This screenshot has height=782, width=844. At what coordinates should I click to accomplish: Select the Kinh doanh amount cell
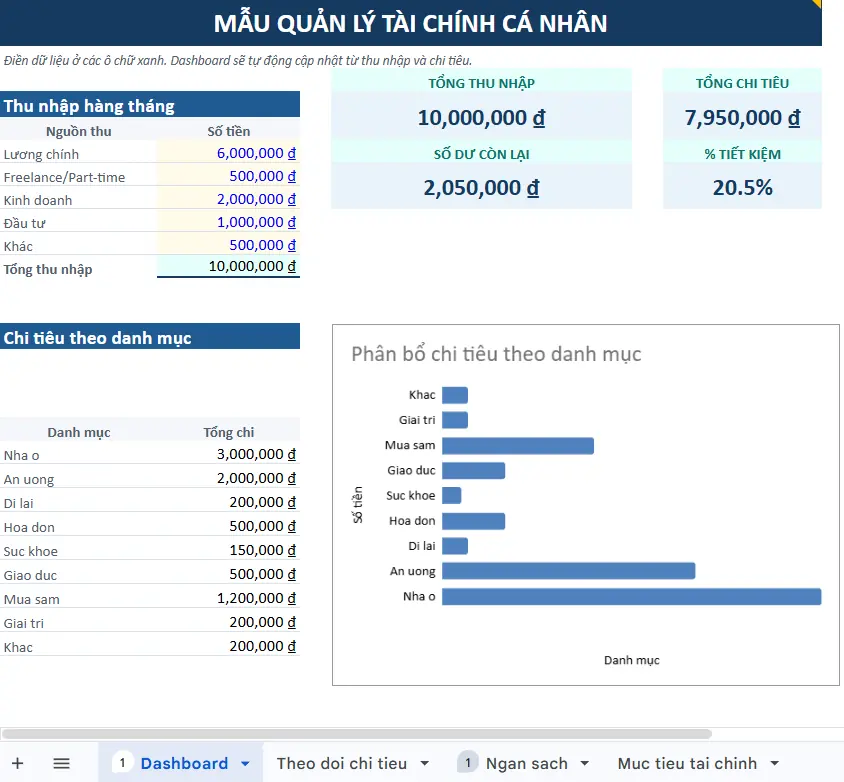click(229, 199)
